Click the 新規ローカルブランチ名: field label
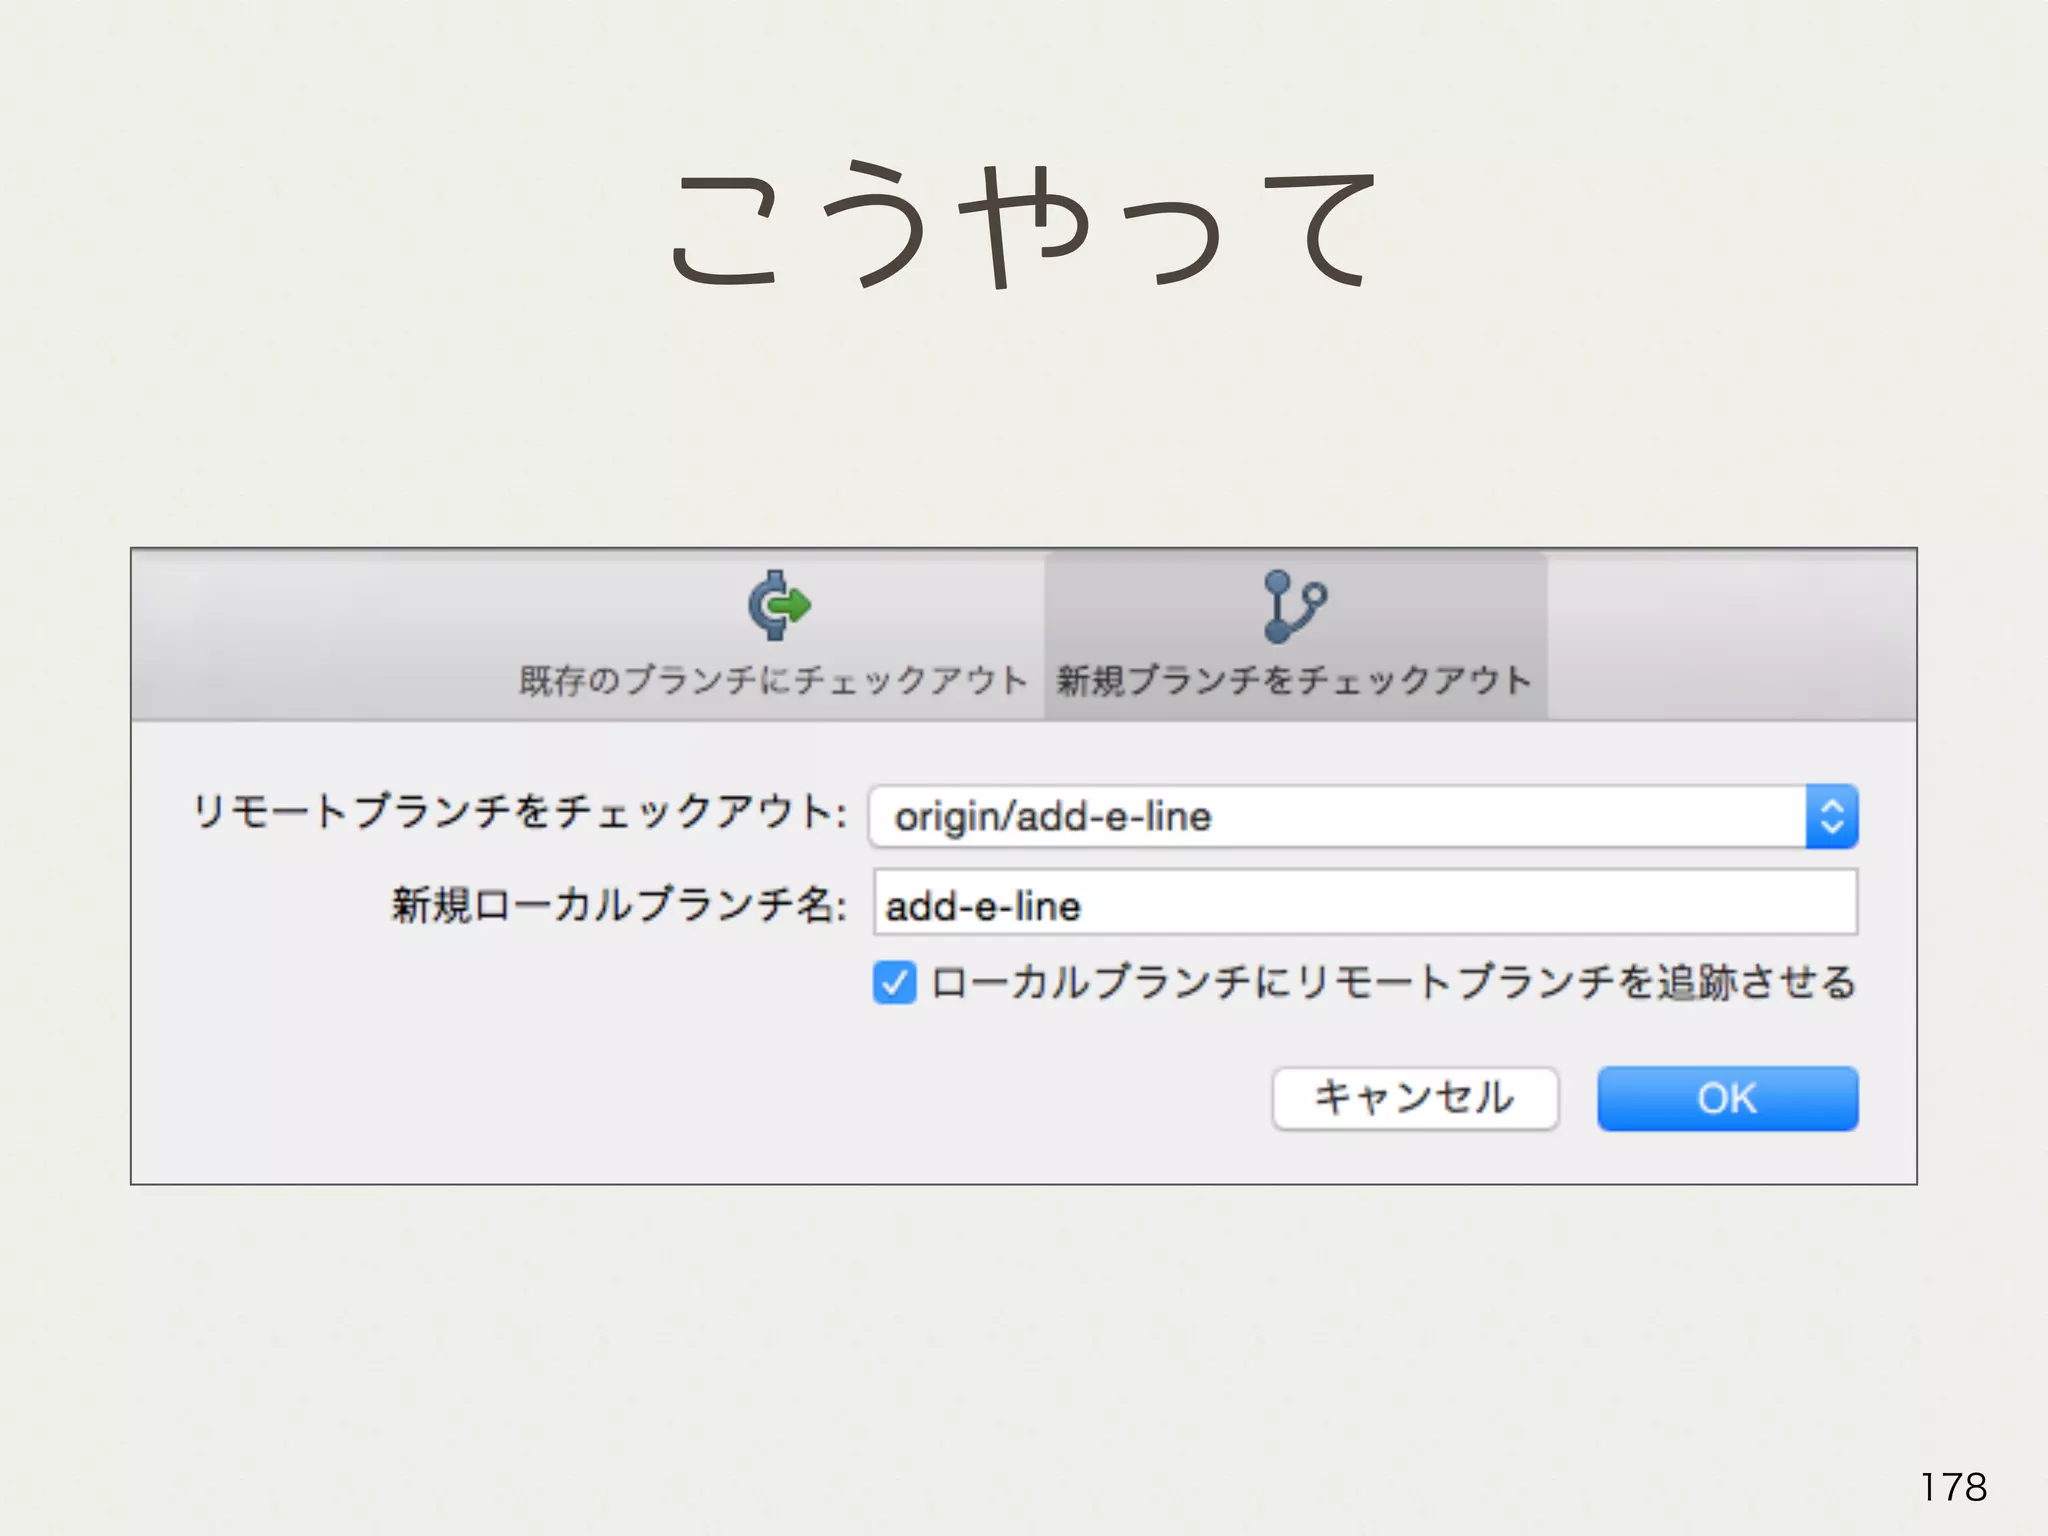The width and height of the screenshot is (2048, 1536). click(x=619, y=905)
